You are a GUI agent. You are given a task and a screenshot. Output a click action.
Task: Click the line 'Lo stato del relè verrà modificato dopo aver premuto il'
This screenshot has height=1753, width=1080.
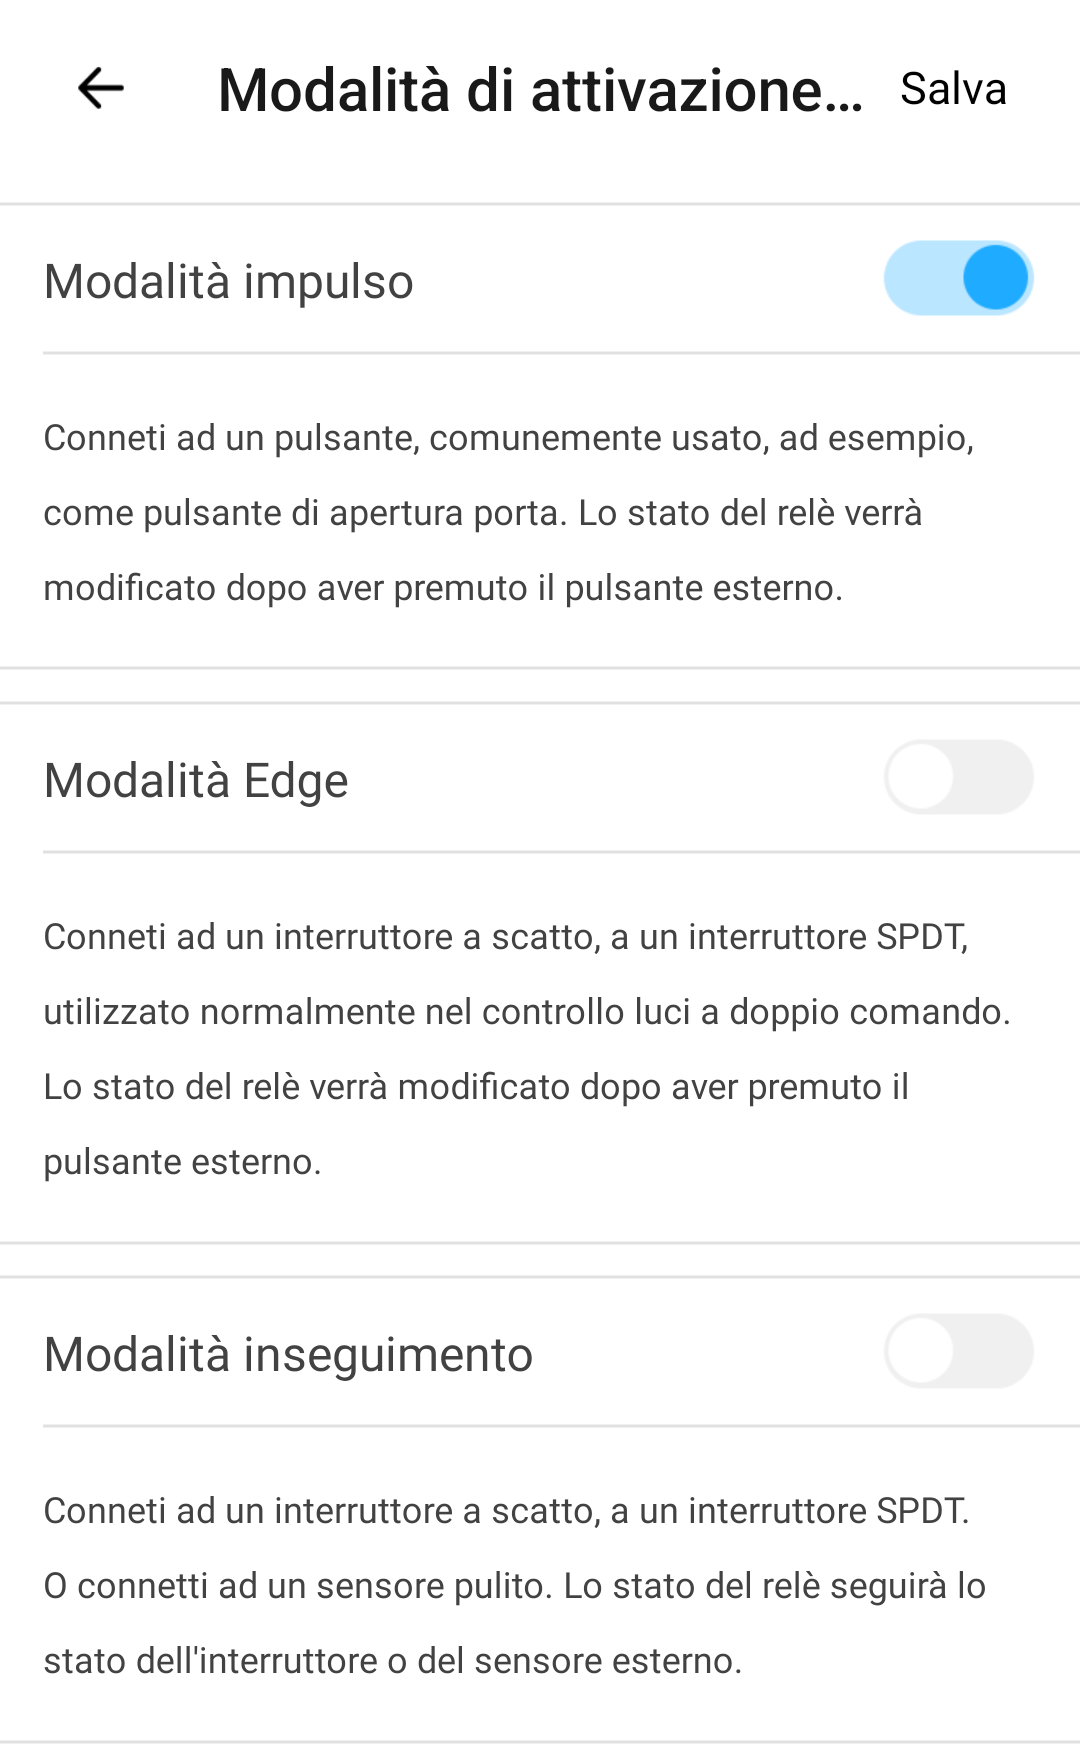(x=476, y=1087)
